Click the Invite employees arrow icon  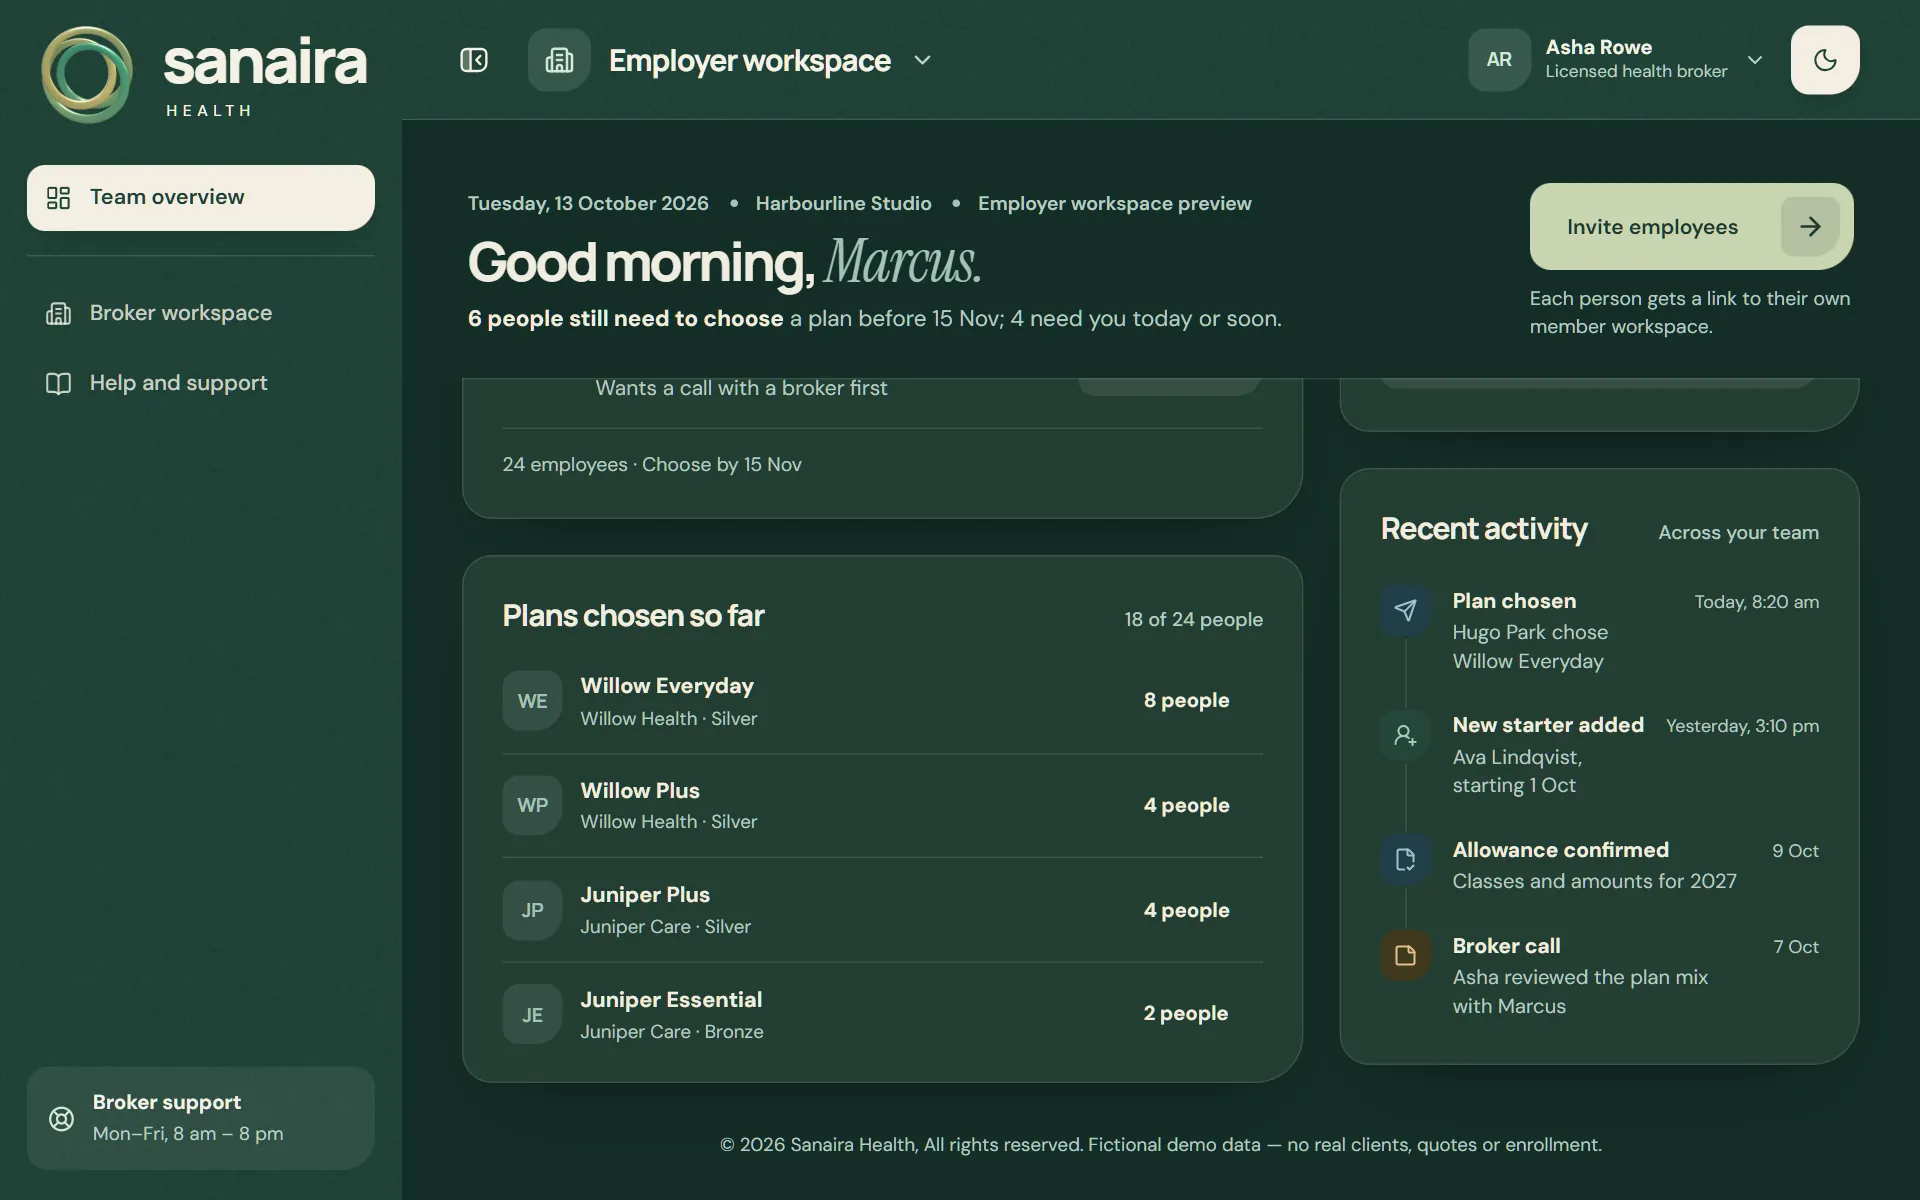[1810, 226]
